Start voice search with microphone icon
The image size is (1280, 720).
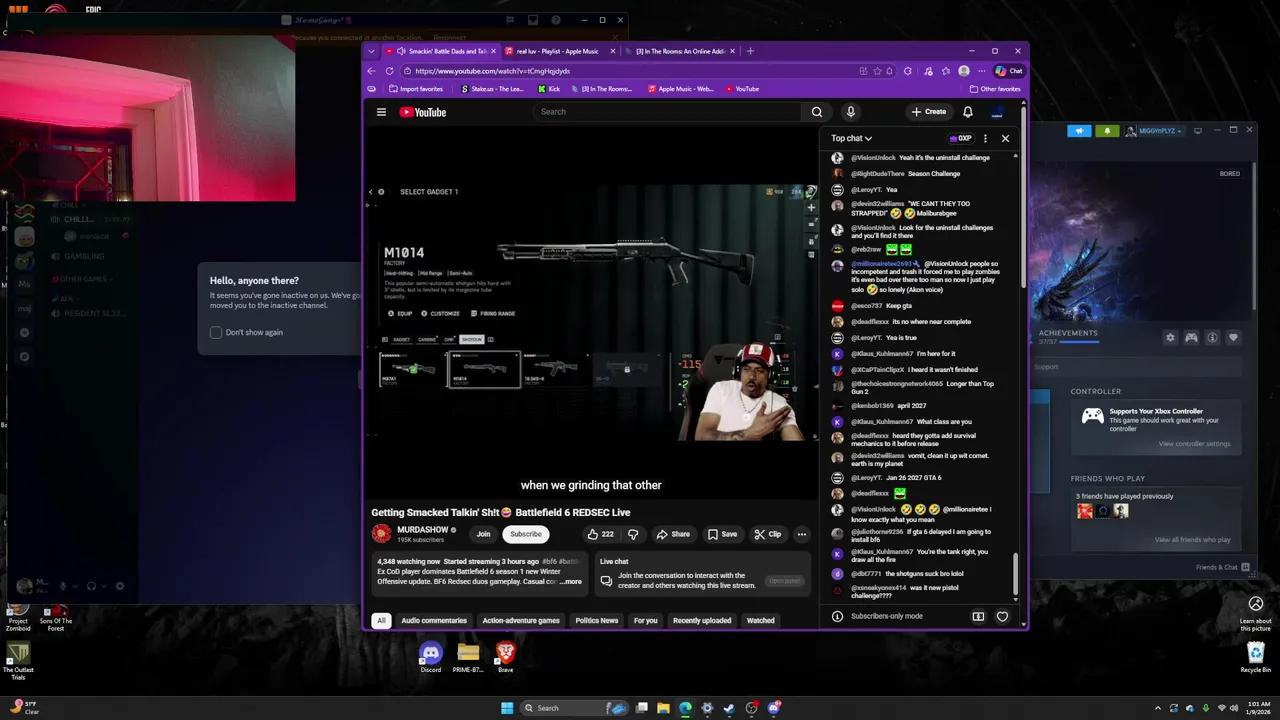[851, 112]
